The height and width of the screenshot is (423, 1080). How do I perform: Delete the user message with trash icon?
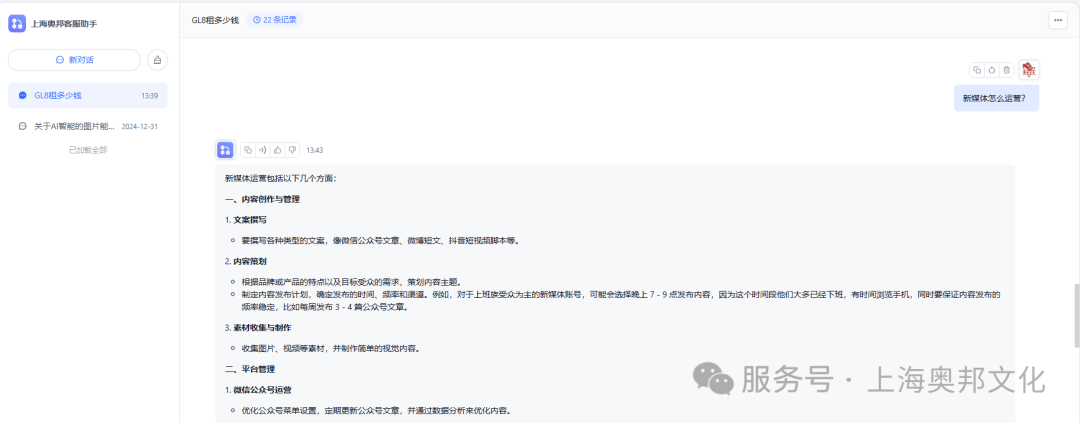coord(1006,70)
